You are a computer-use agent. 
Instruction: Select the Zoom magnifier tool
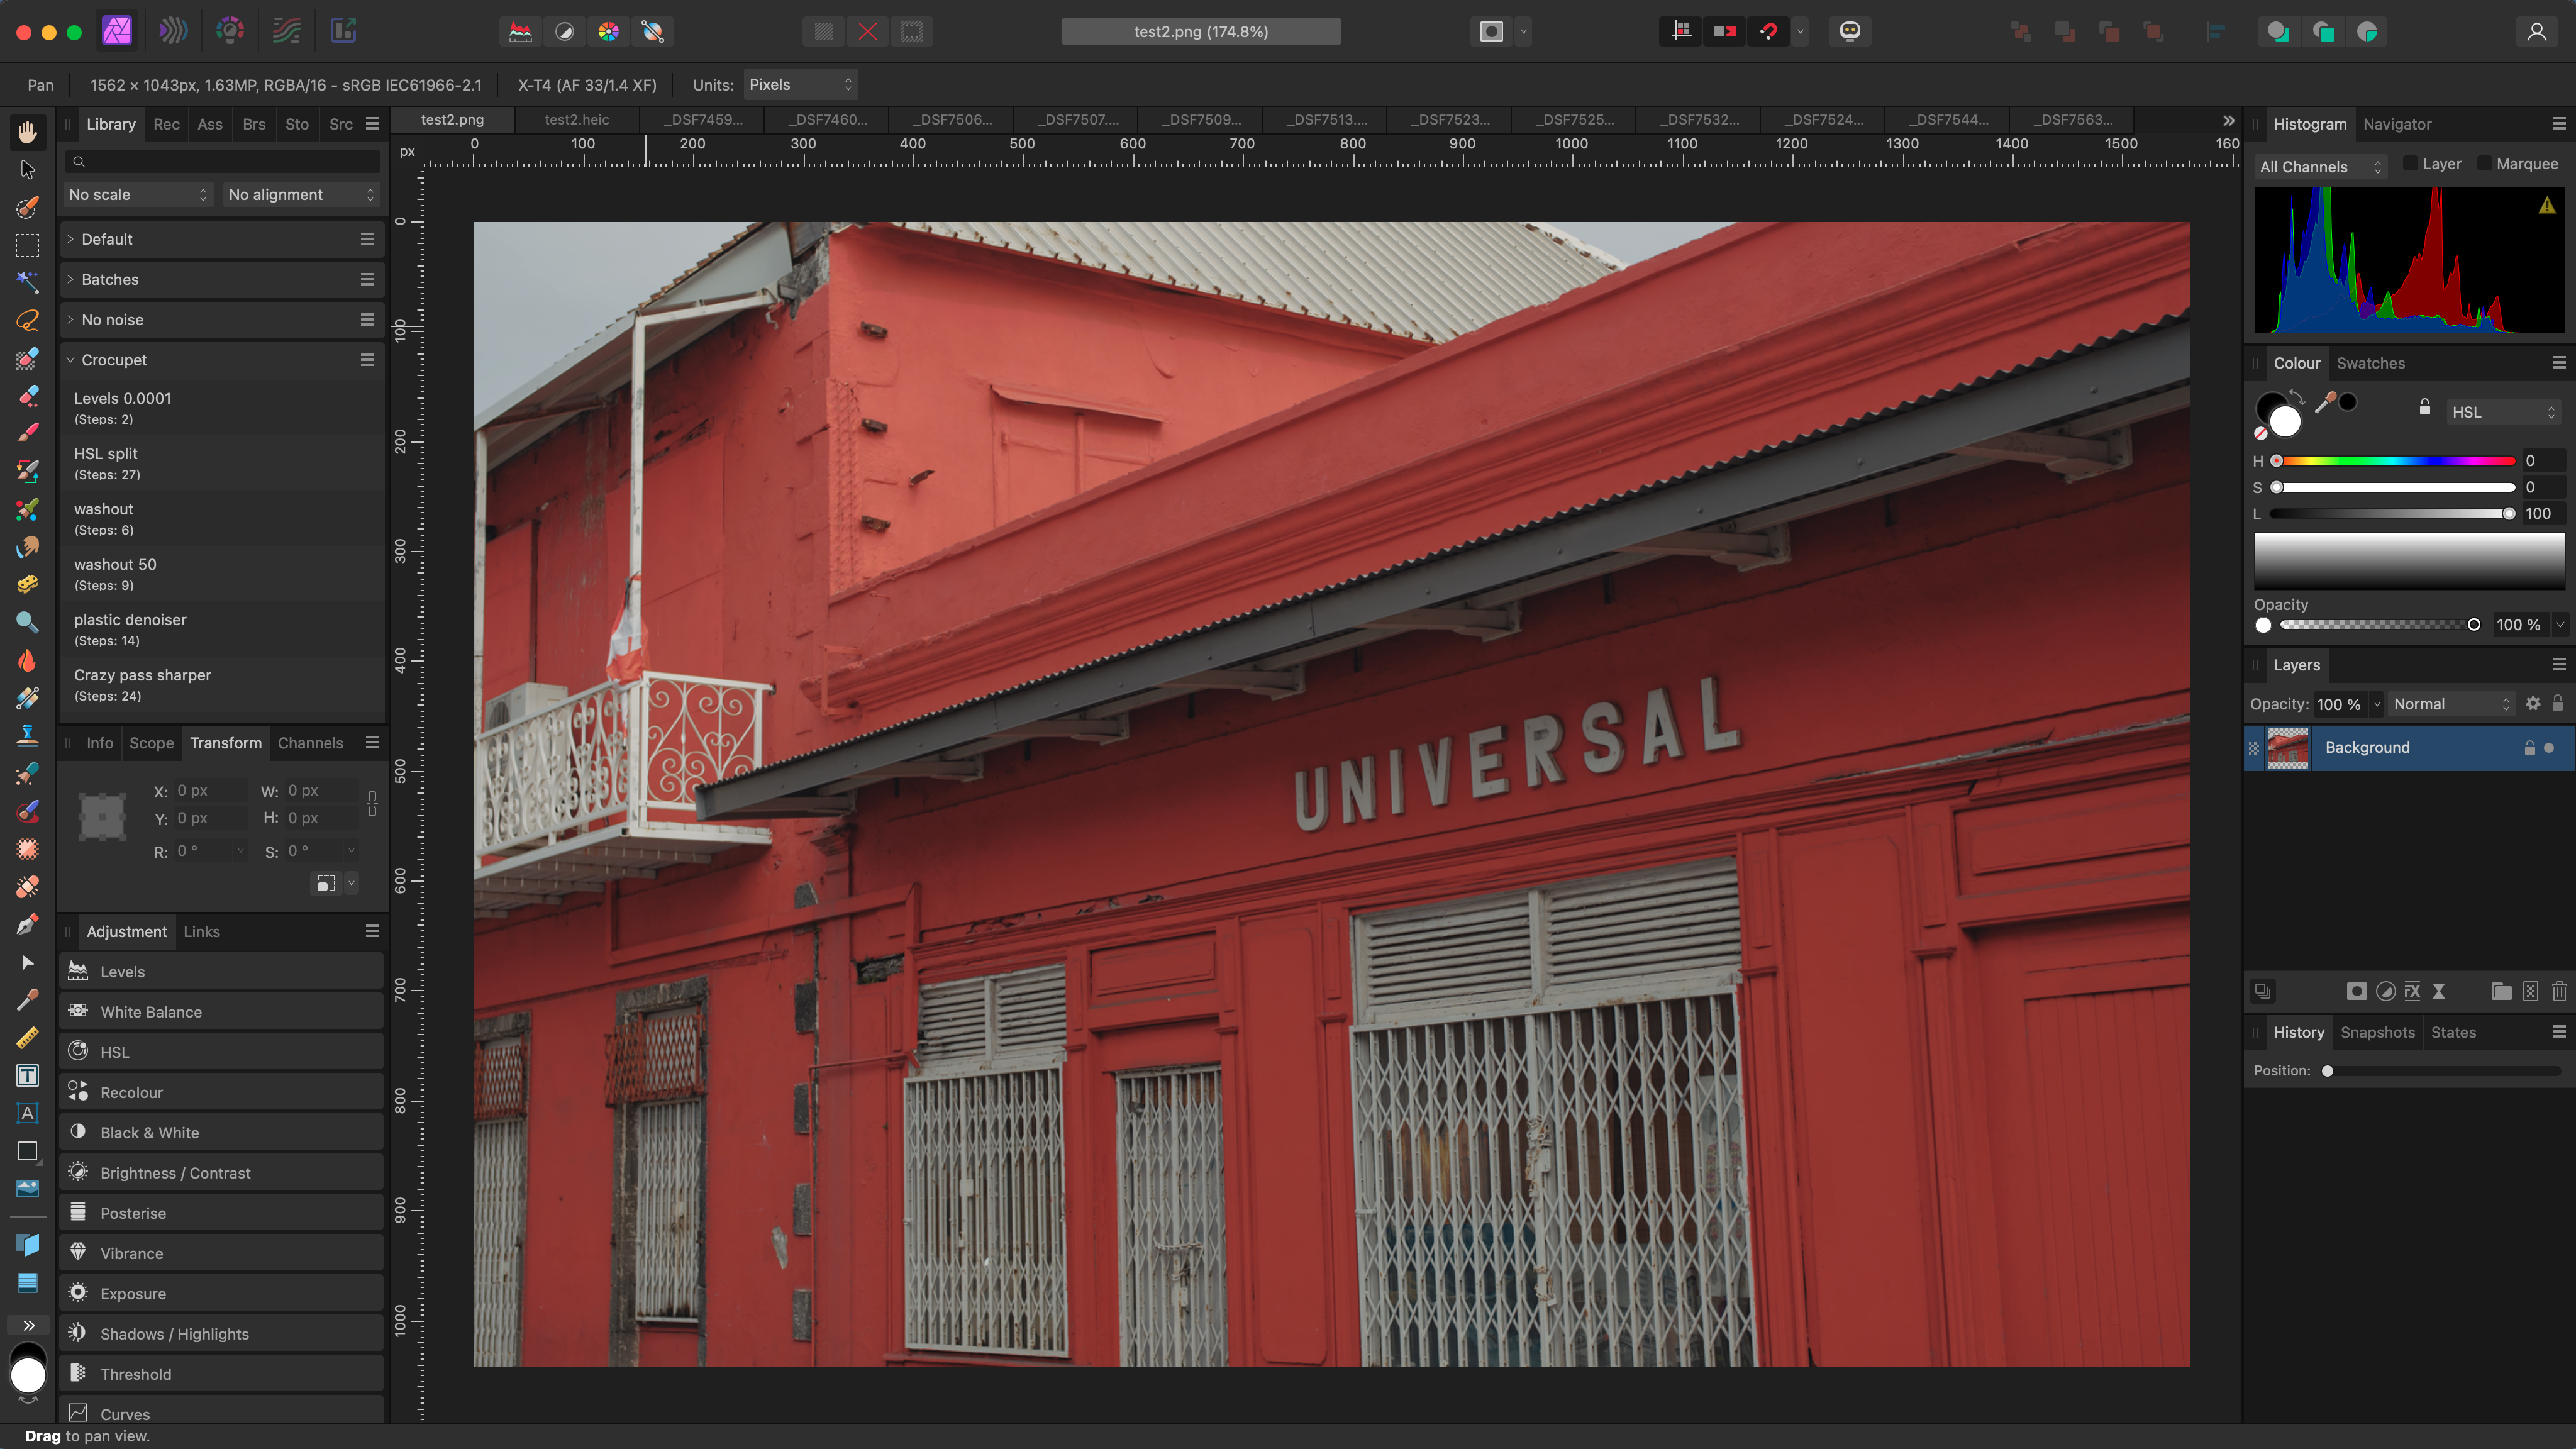27,622
